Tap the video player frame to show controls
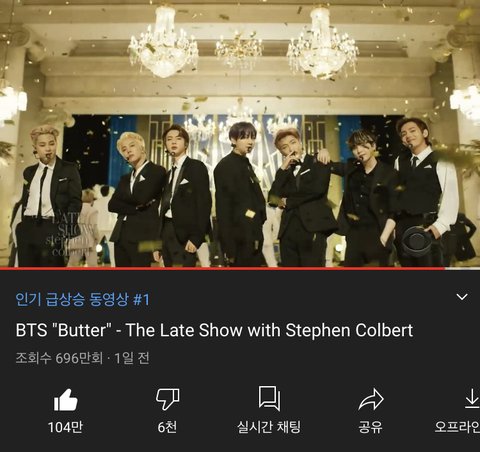This screenshot has height=452, width=480. pos(240,133)
